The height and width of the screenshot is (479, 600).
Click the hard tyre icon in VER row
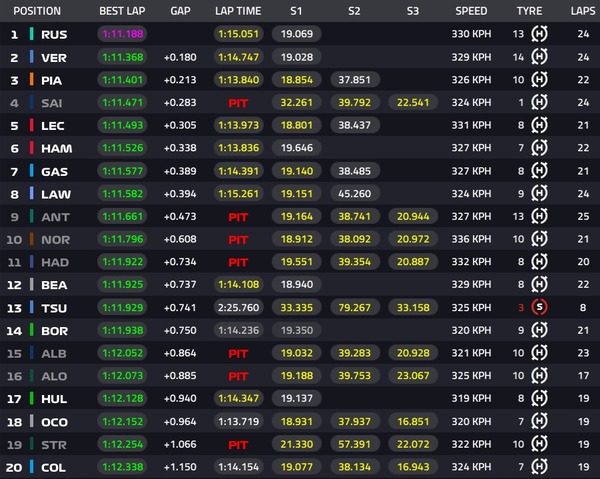tap(539, 57)
